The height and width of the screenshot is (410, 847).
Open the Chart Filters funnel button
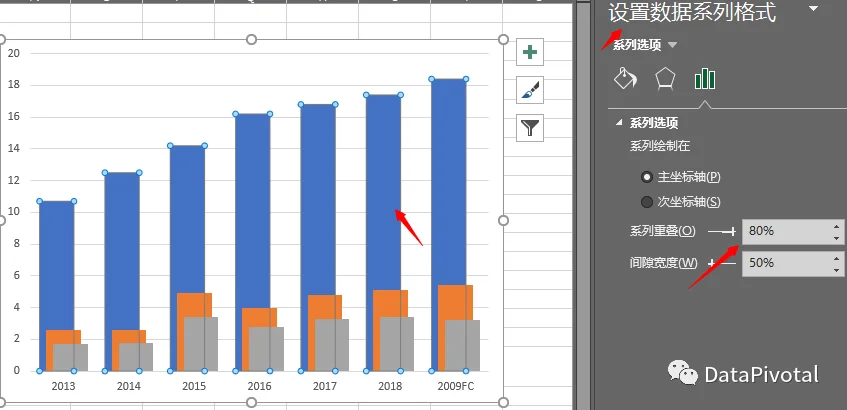(x=530, y=128)
